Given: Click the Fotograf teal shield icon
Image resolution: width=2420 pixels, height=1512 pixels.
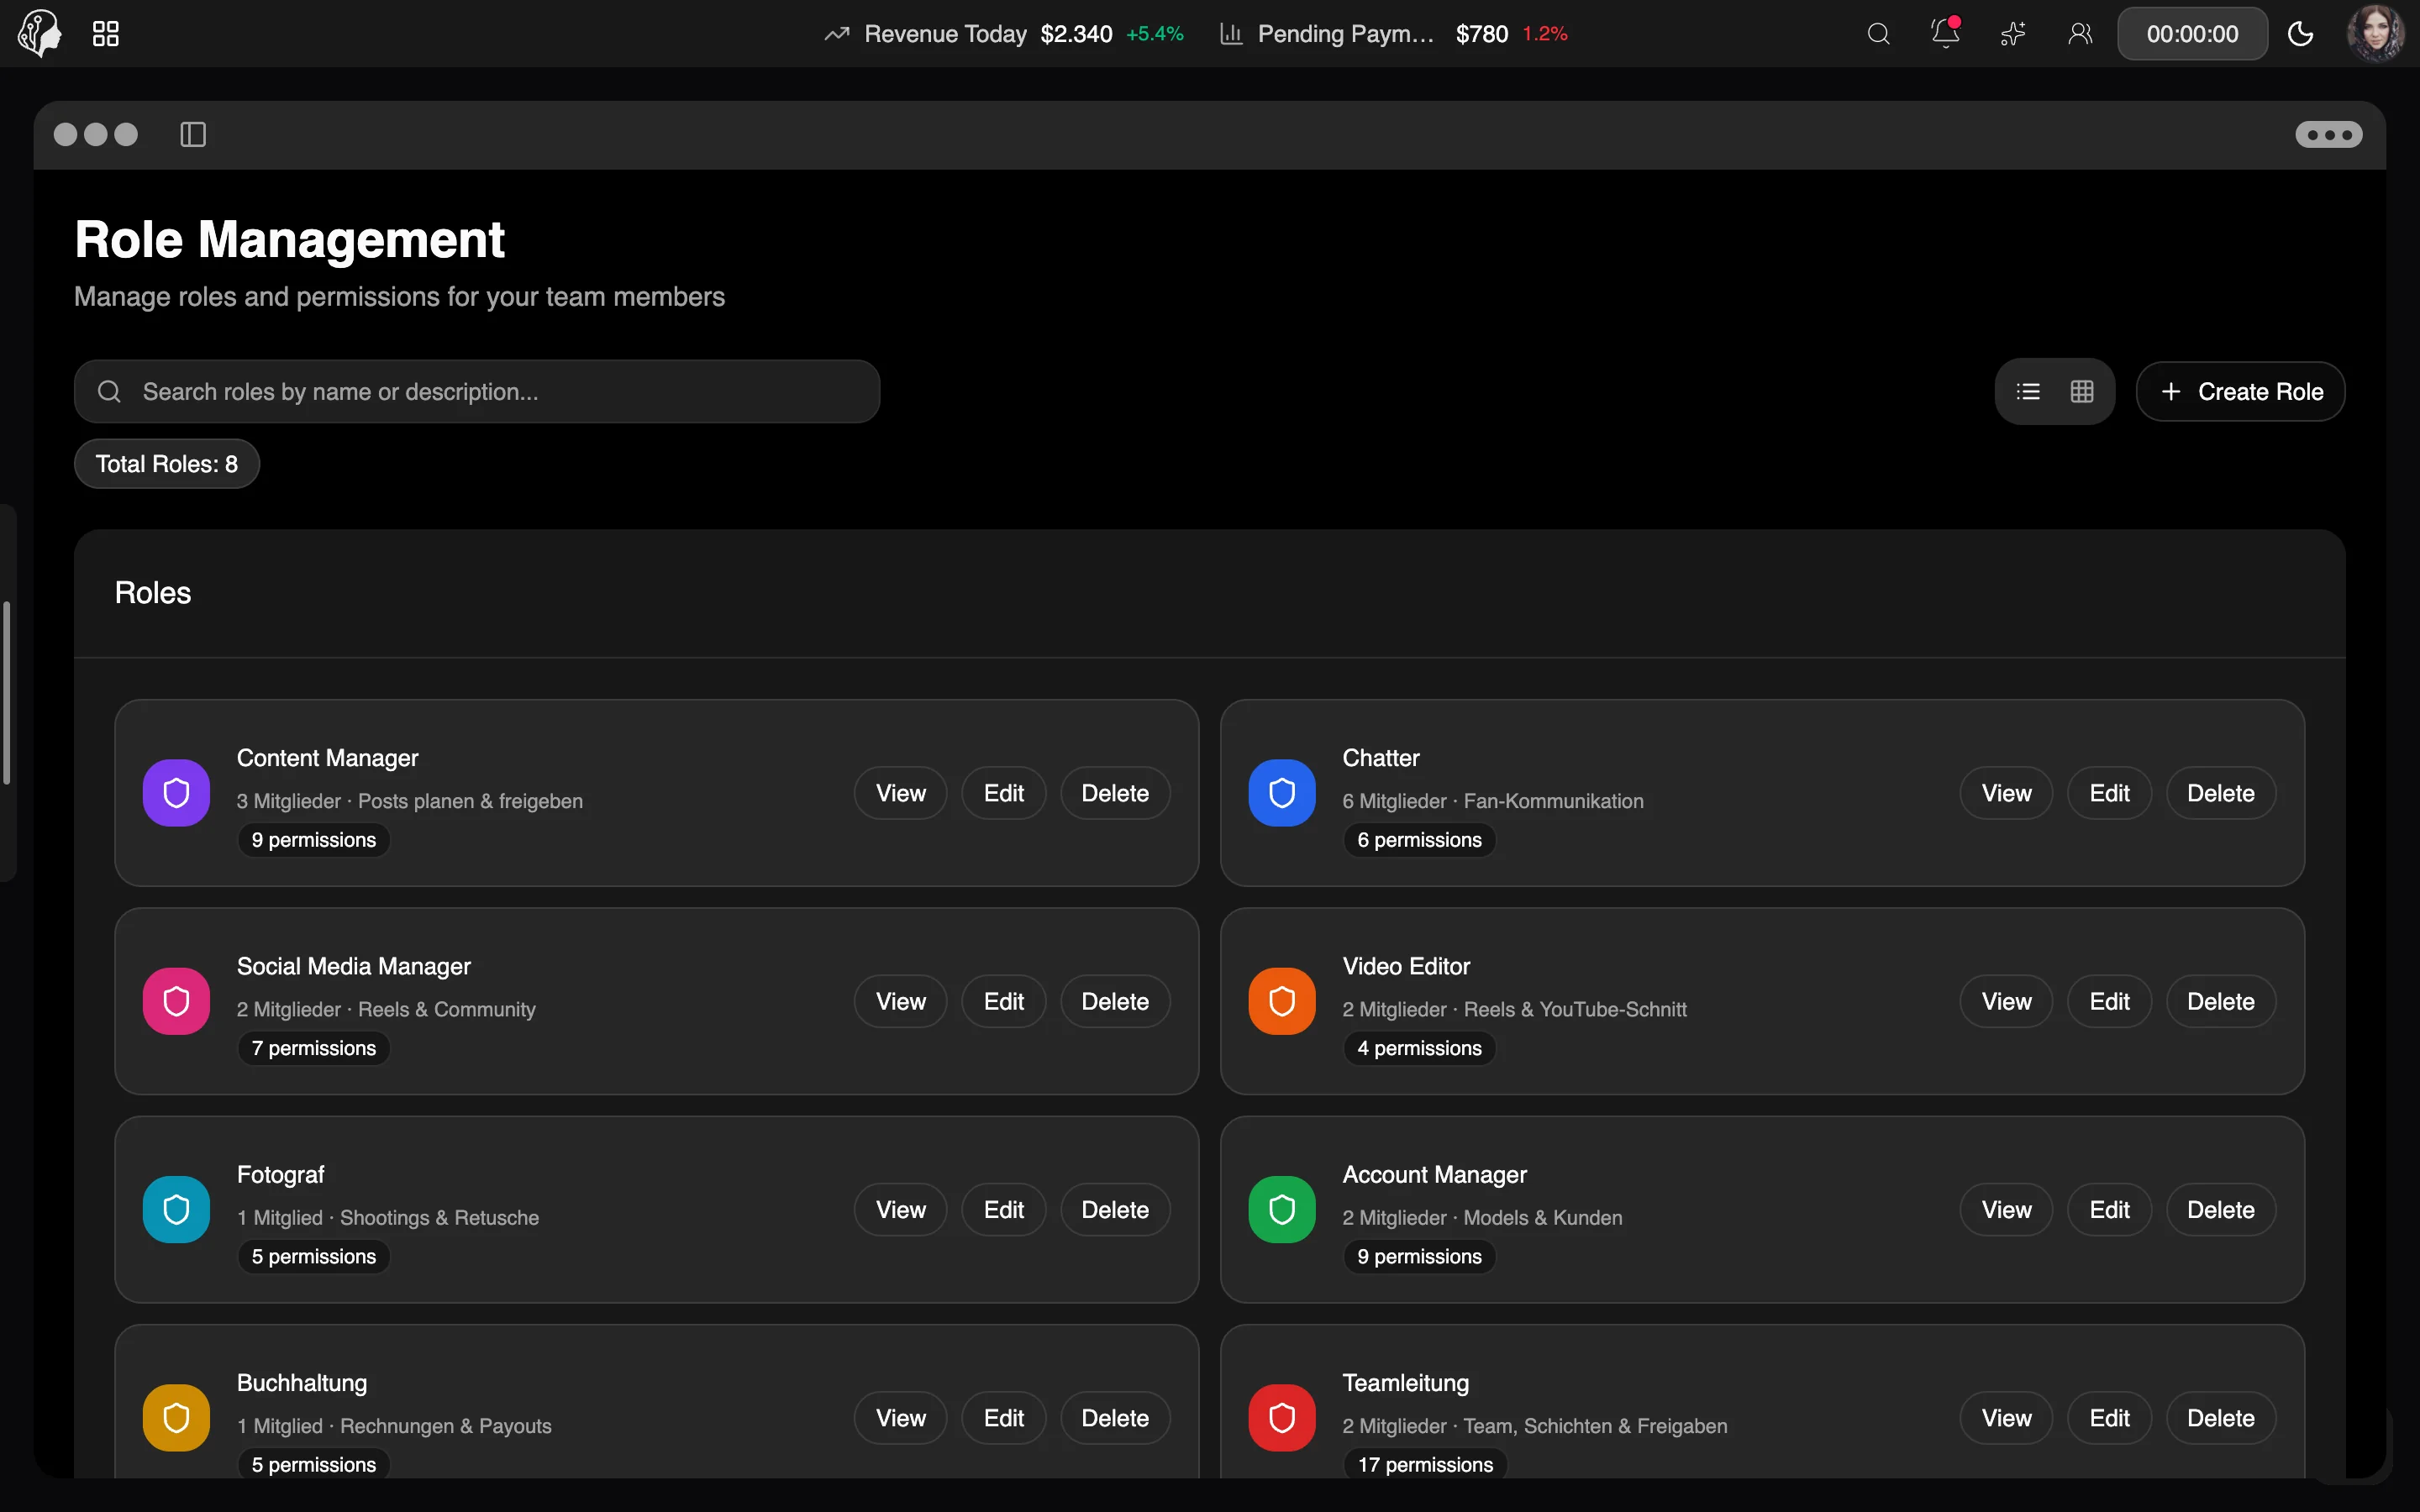Looking at the screenshot, I should coord(176,1210).
